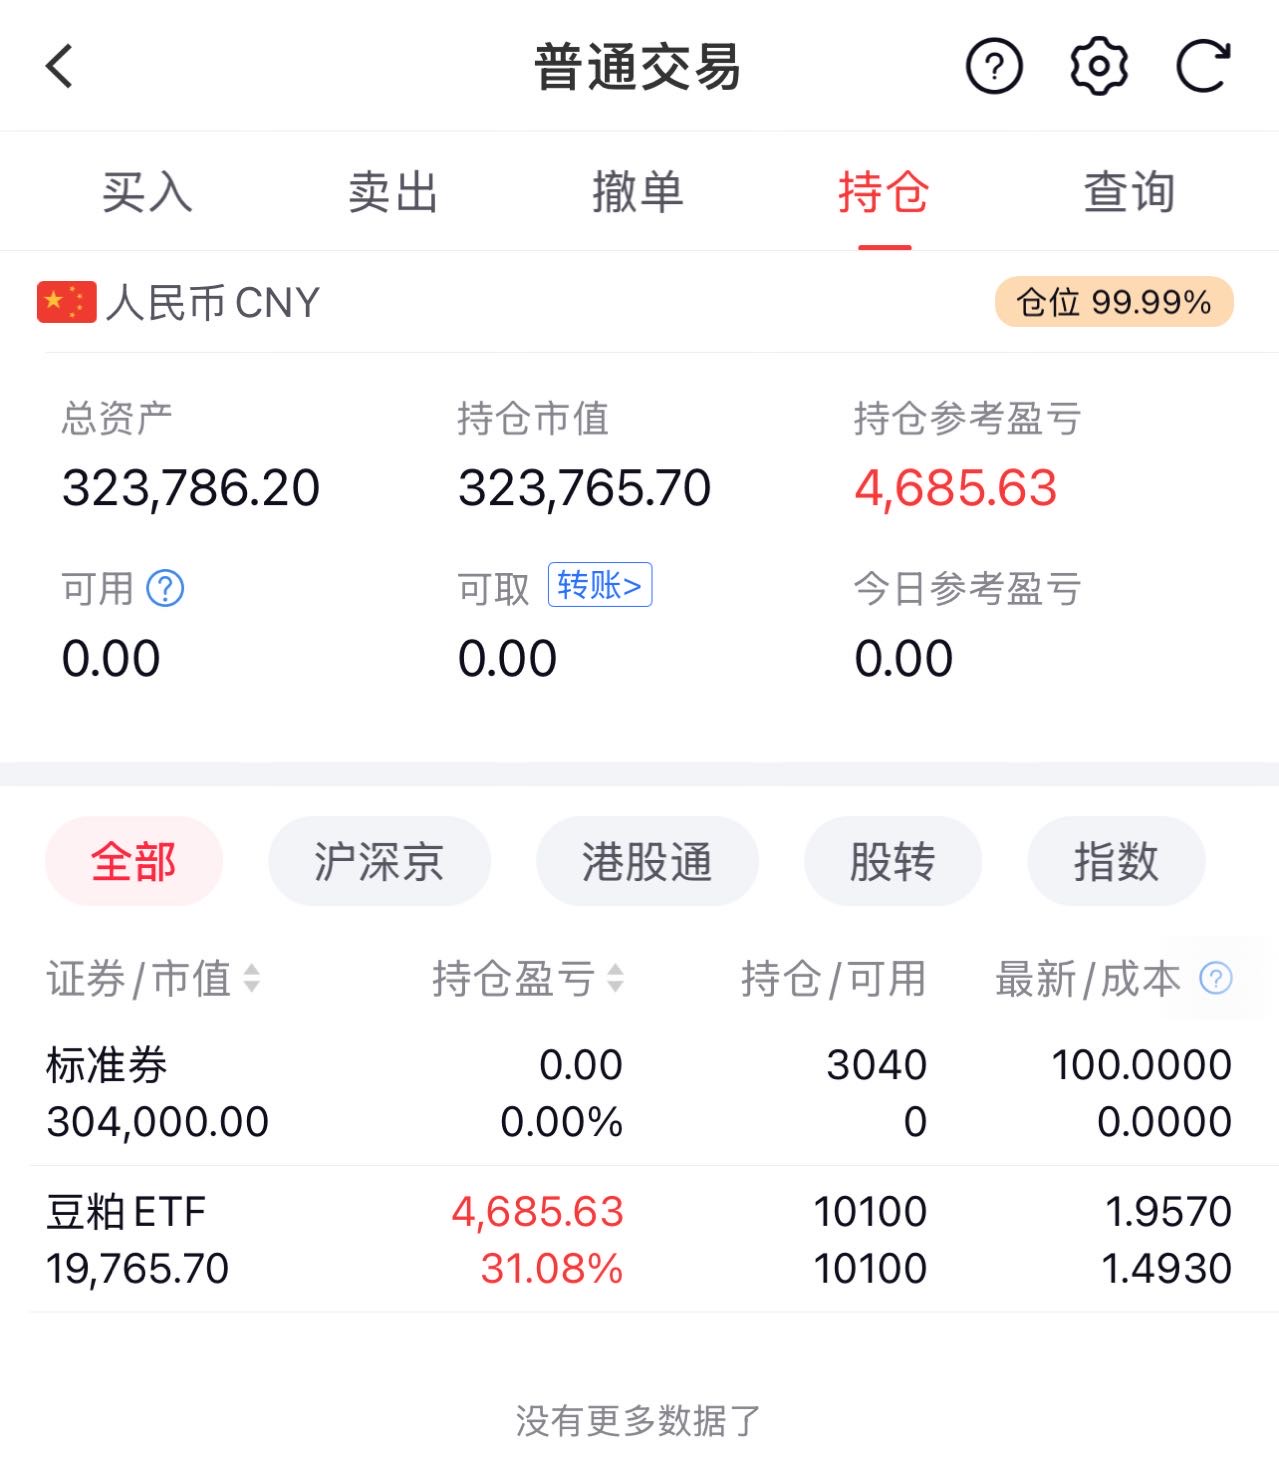Screen dimensions: 1279x1463
Task: Click the 转账> transfer link
Action: coord(600,585)
